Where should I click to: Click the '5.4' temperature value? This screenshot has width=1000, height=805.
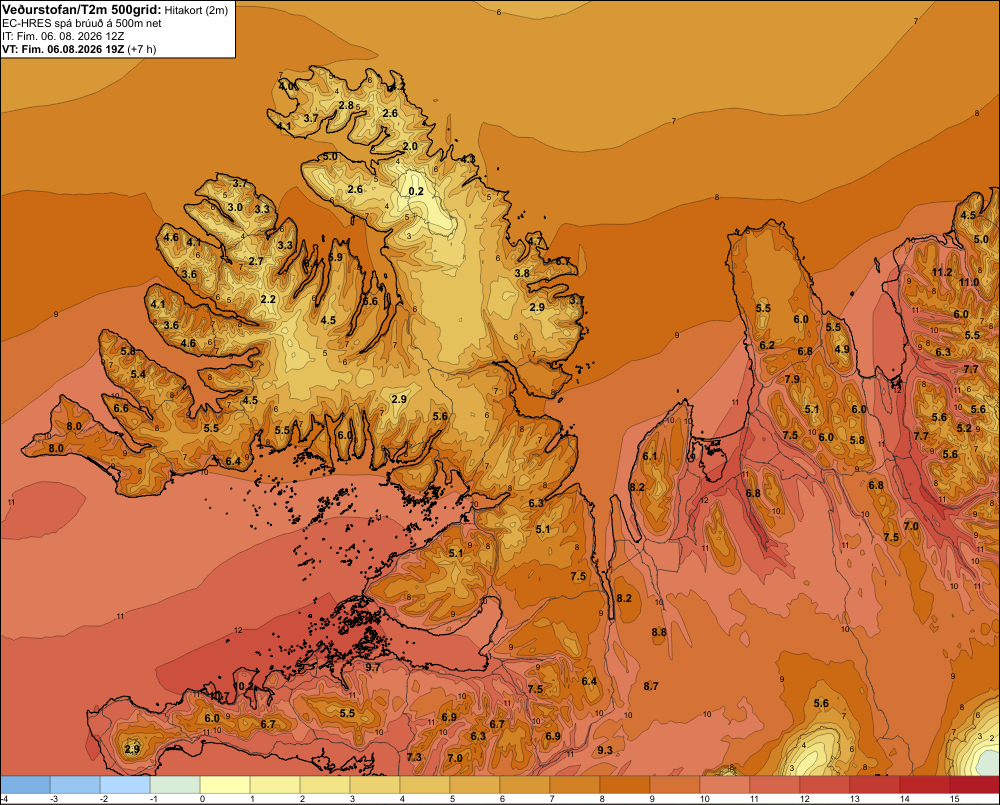pos(138,374)
